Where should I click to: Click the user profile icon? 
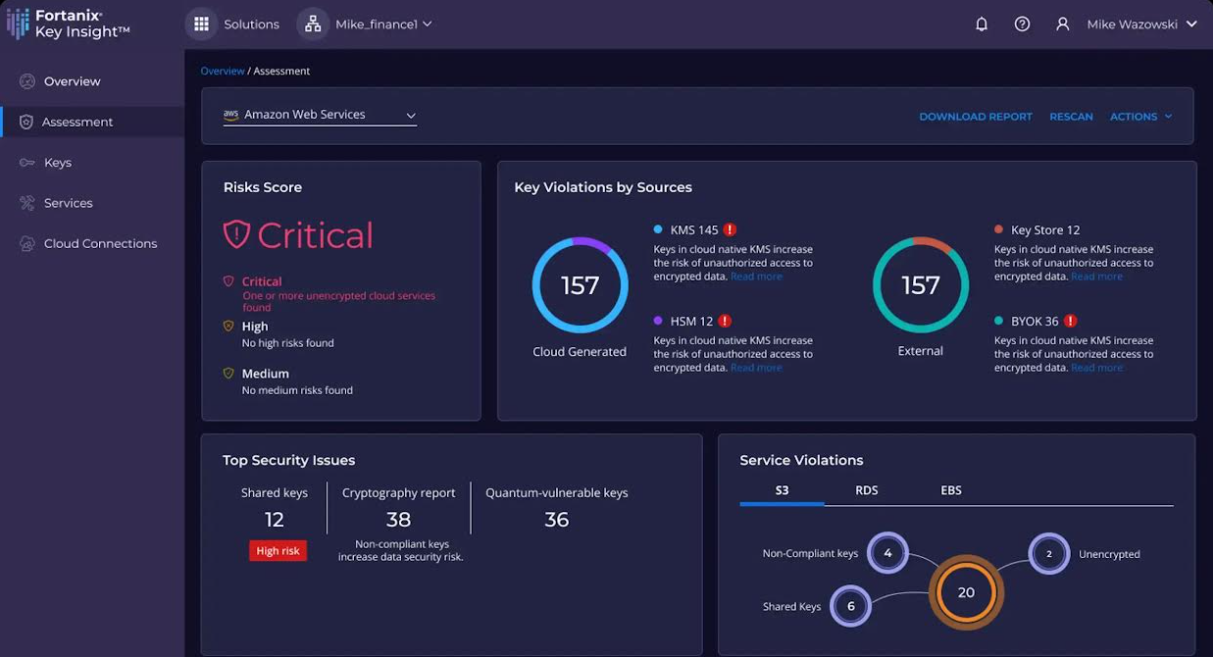tap(1063, 24)
